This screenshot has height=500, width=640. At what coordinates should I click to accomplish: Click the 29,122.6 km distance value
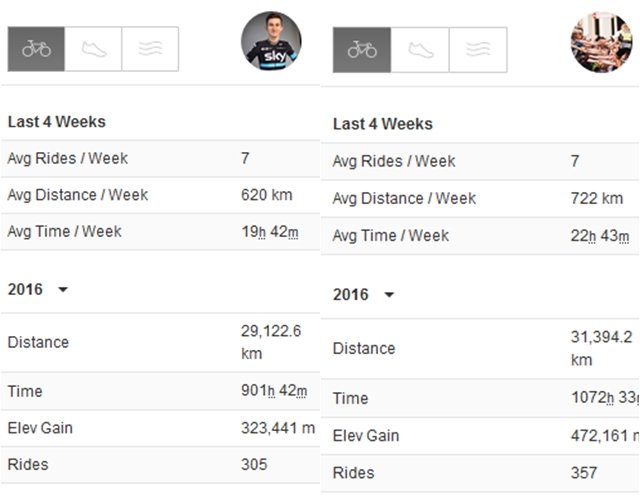coord(271,342)
